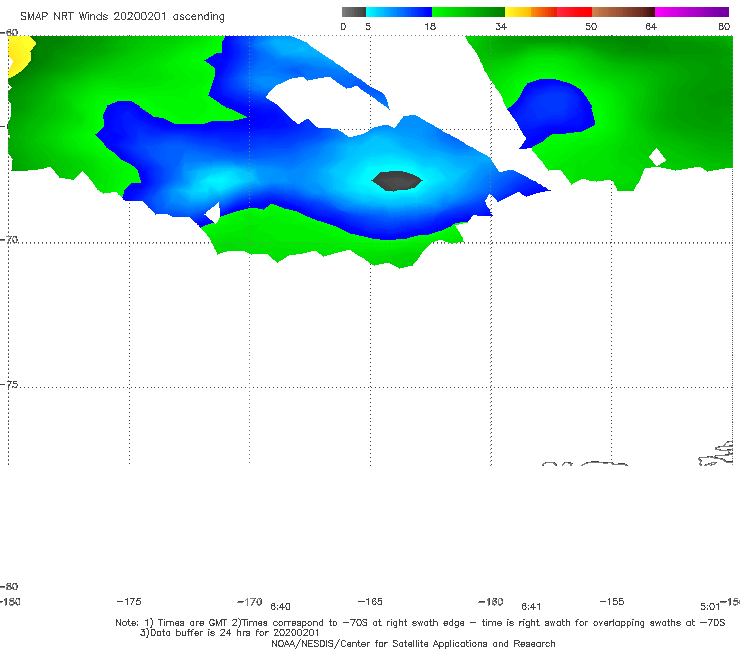Click the latitude label '-70'
Screen dimensions: 740x650
pos(9,240)
